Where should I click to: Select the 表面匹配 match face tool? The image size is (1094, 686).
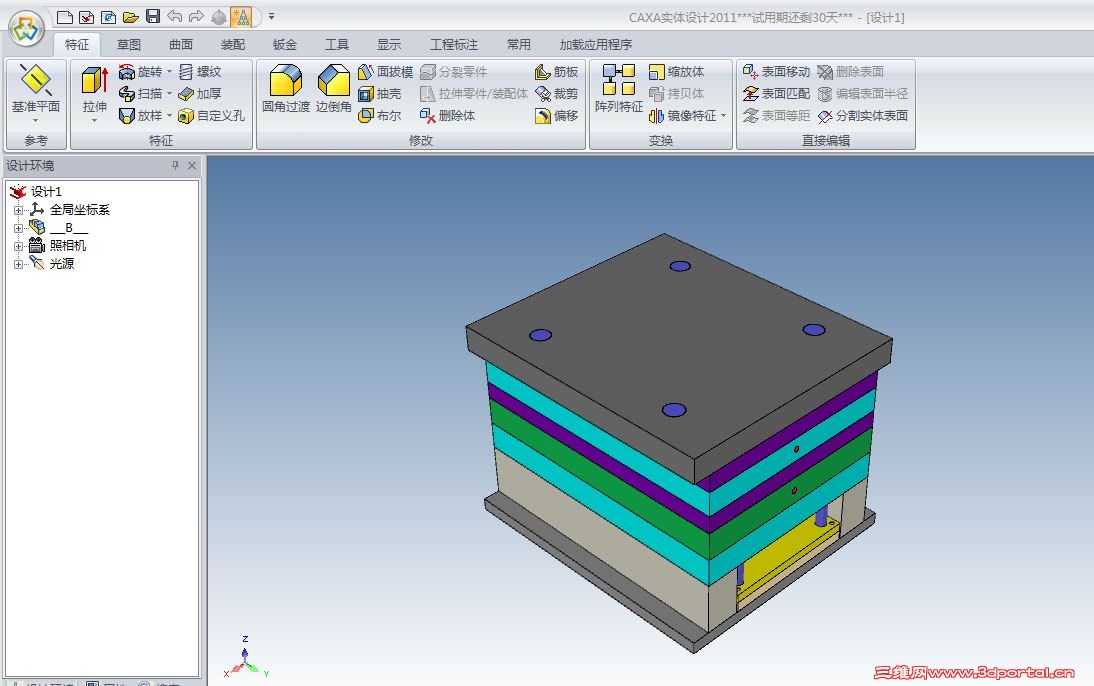click(x=776, y=94)
